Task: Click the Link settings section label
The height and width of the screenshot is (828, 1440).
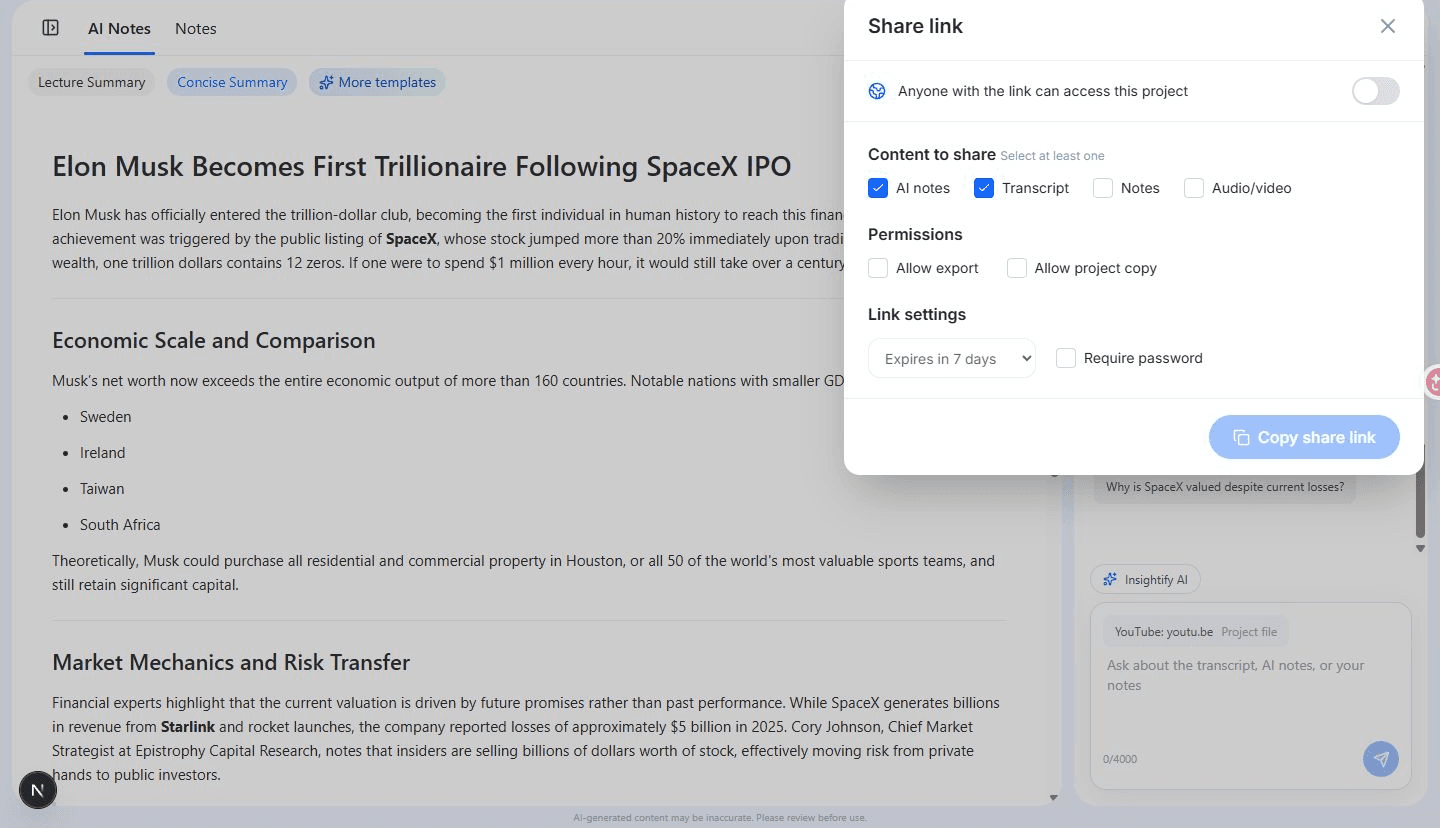Action: click(x=917, y=314)
